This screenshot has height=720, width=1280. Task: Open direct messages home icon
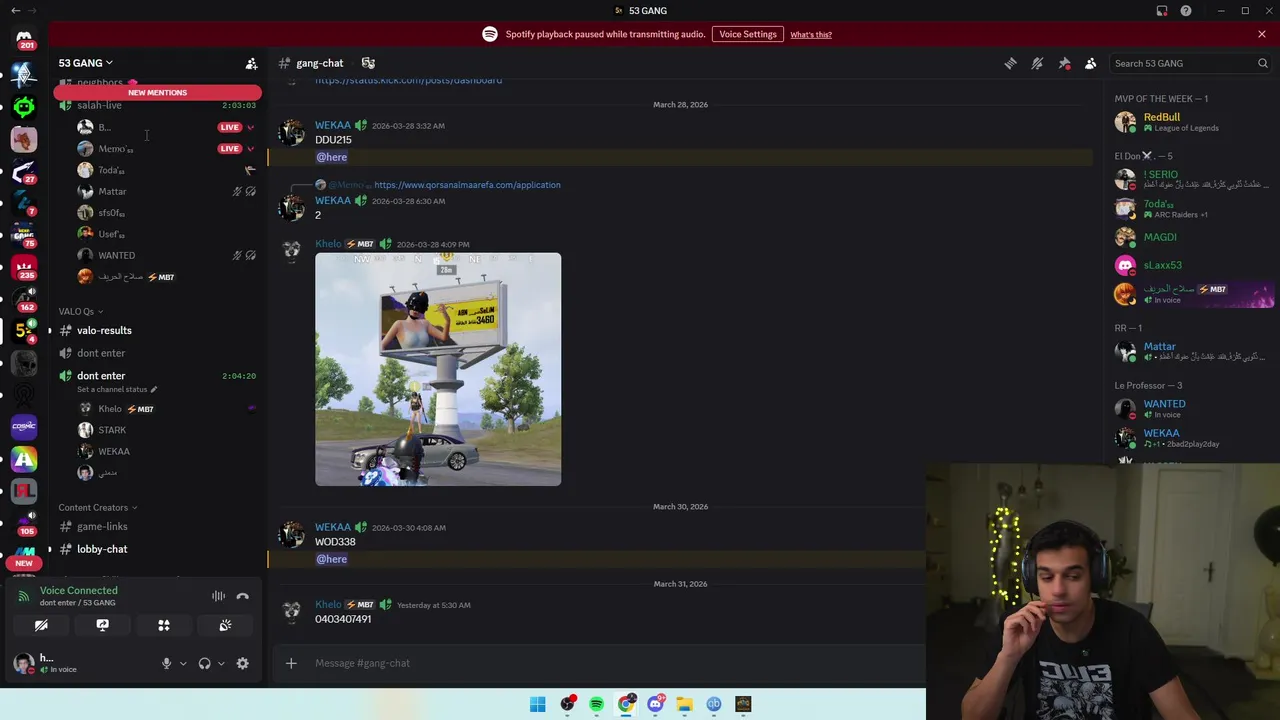[x=24, y=39]
